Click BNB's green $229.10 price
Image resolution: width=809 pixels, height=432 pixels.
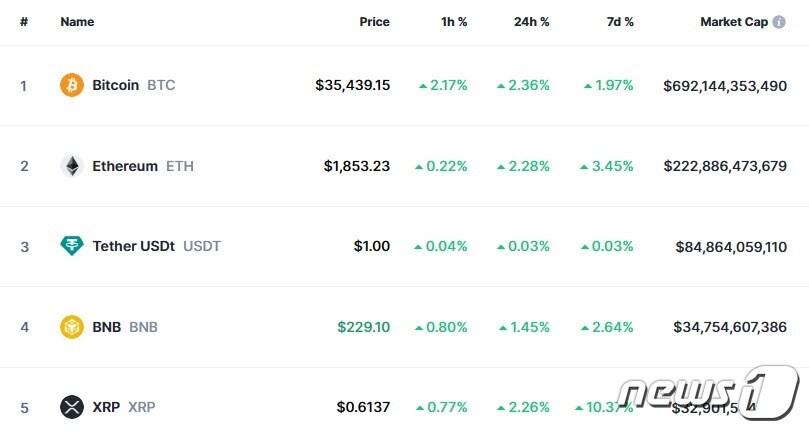364,327
